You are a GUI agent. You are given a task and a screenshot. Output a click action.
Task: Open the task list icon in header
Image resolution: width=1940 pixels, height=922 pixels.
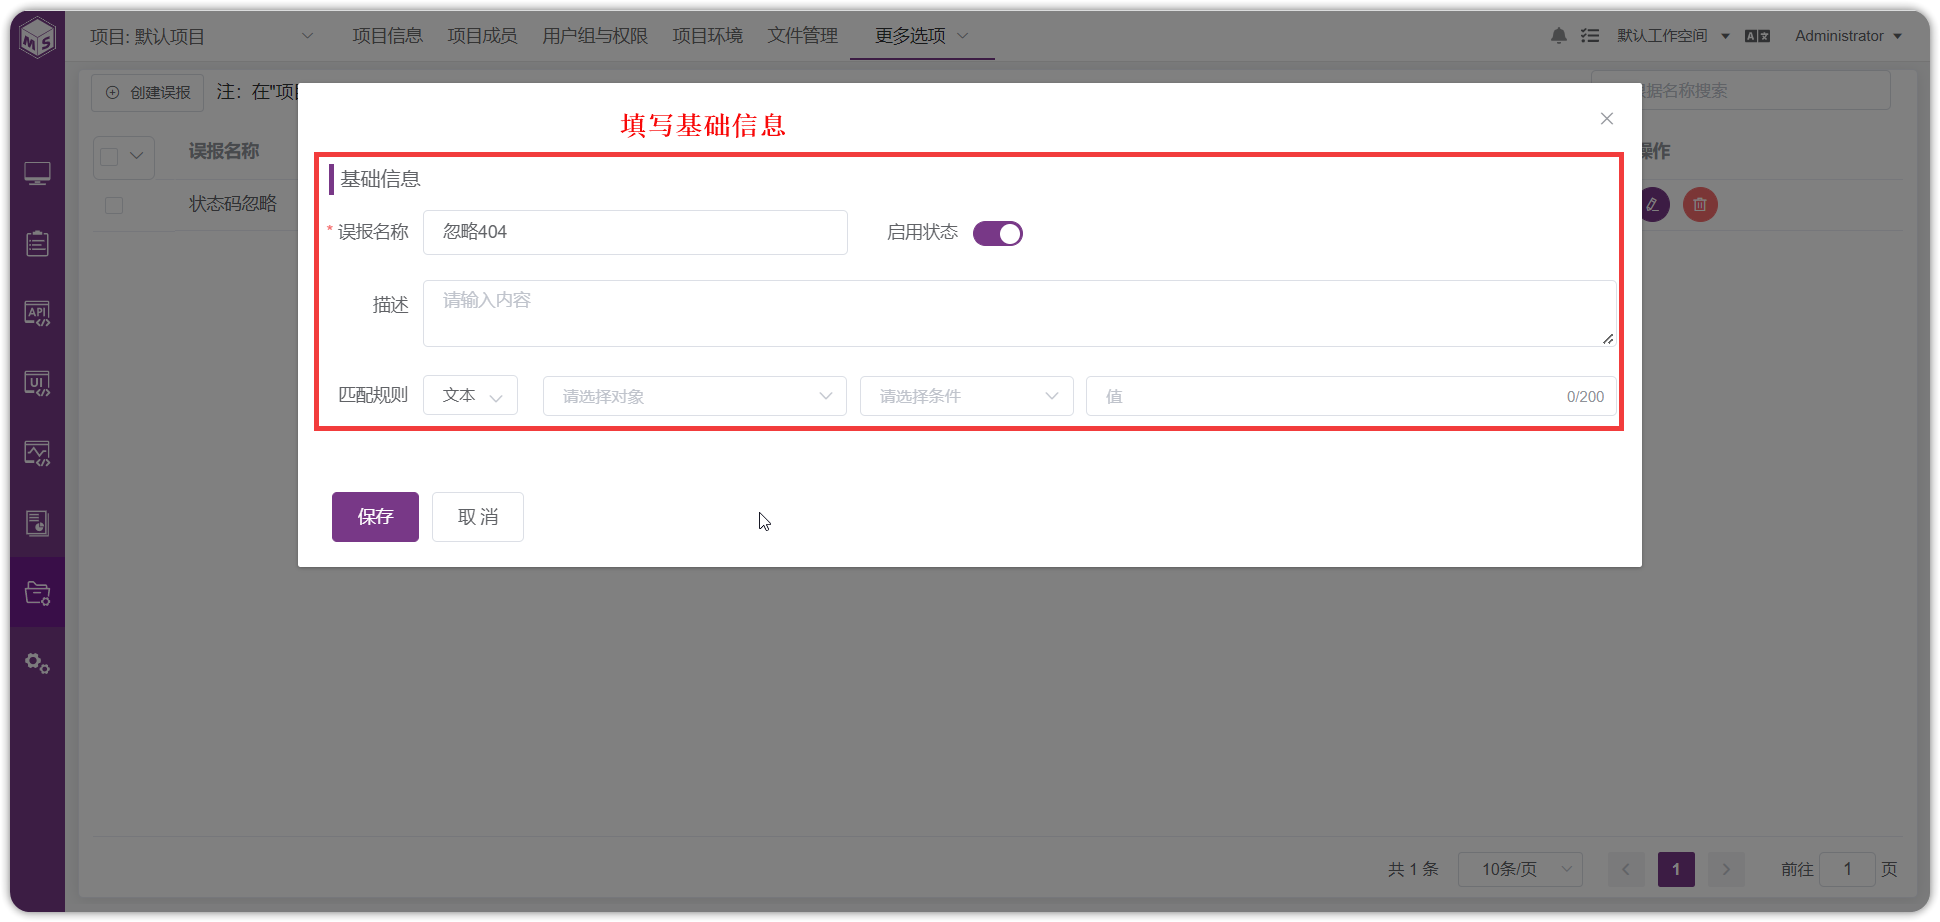pos(1590,36)
